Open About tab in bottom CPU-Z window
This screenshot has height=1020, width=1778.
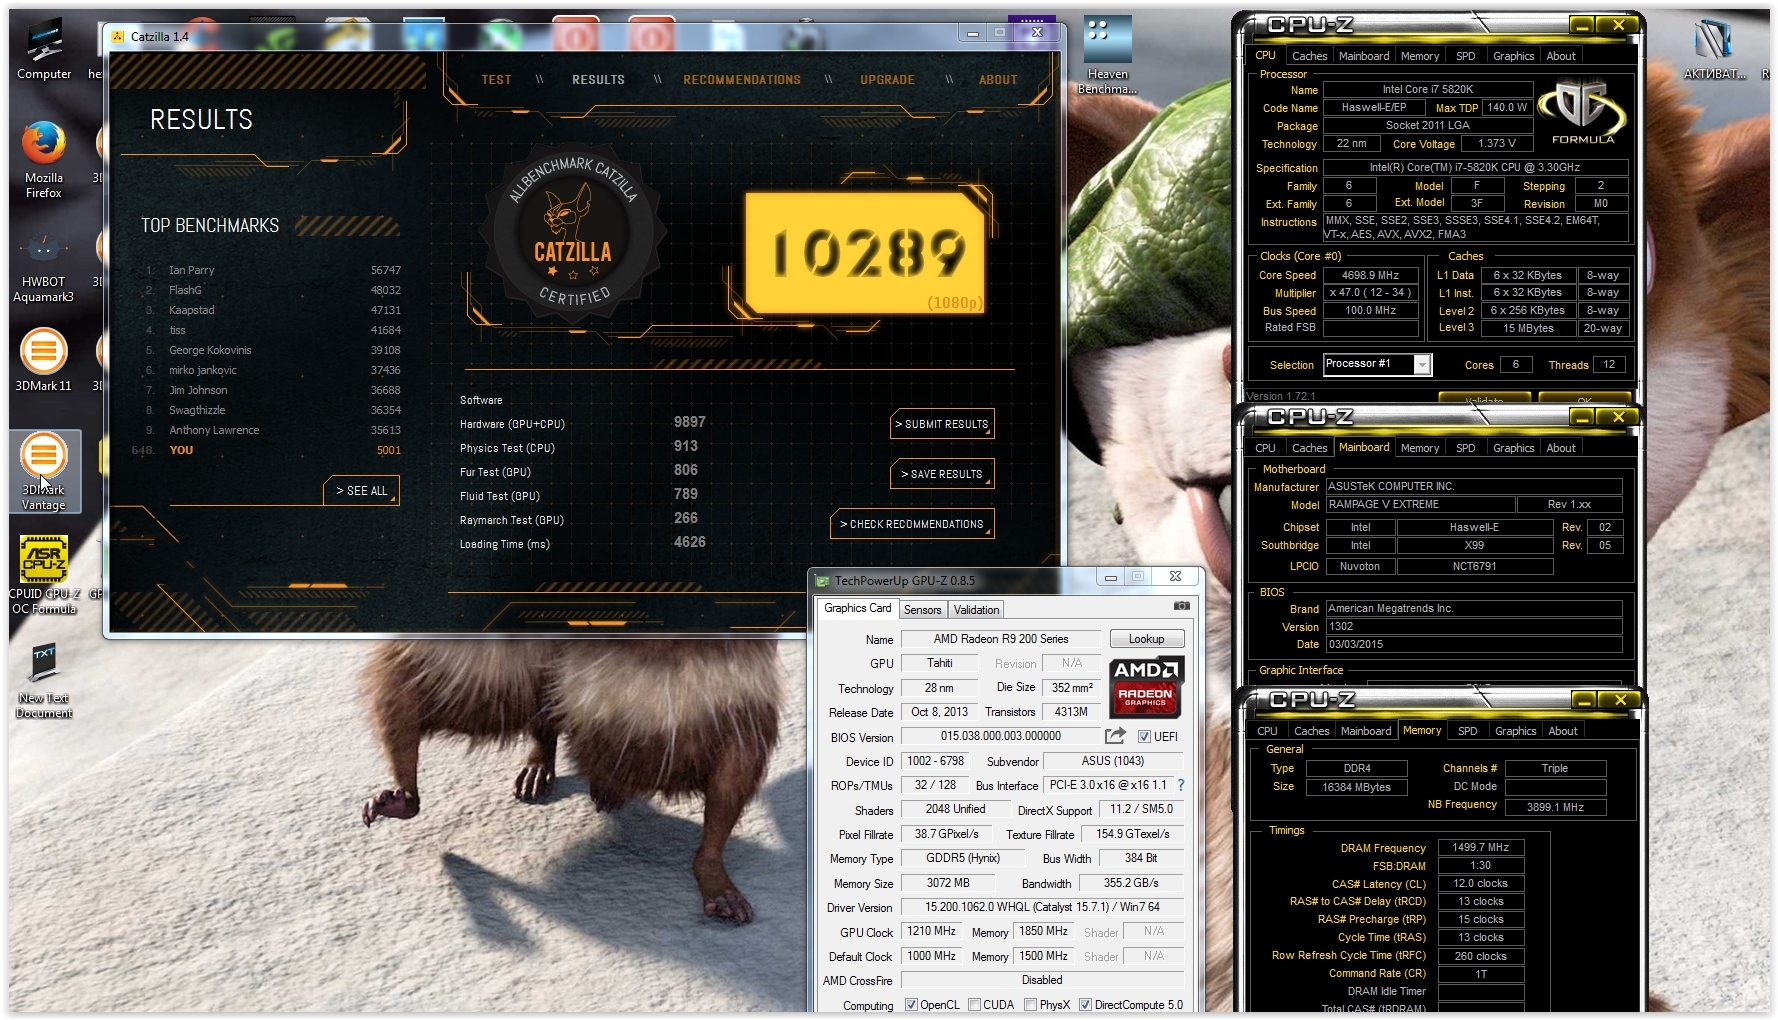1563,731
